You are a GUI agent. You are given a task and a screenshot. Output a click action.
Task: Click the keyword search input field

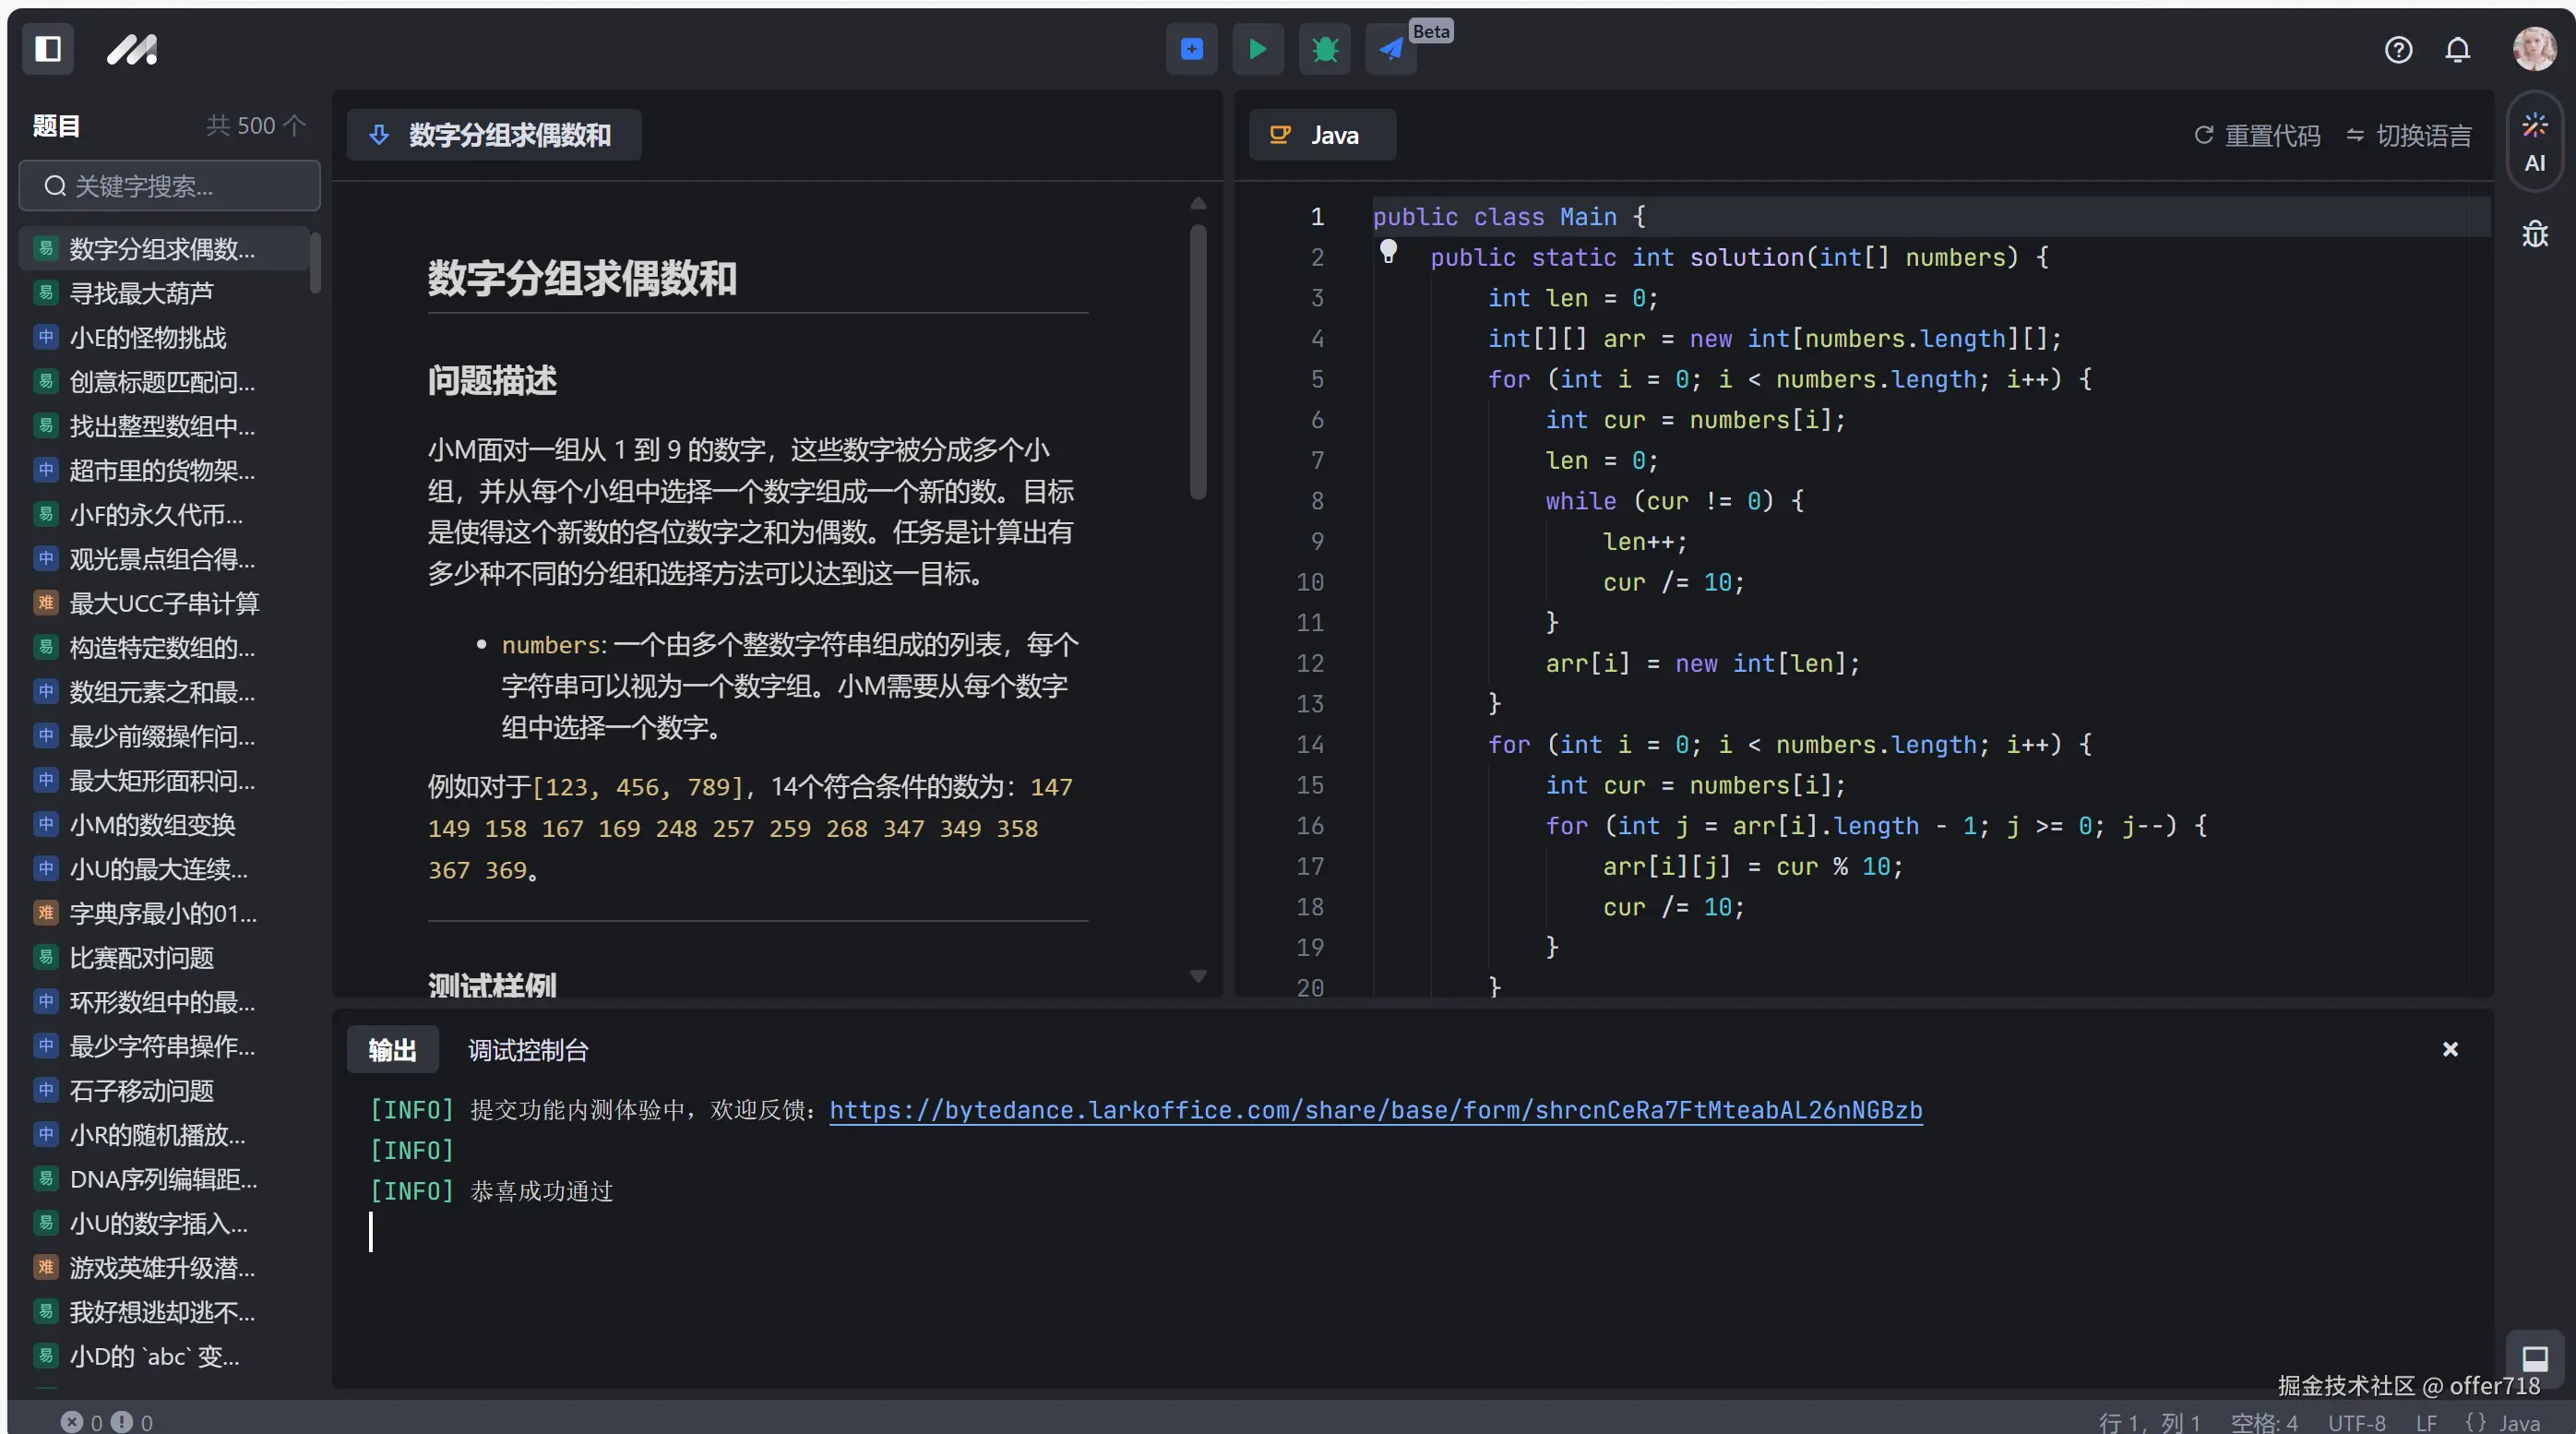coord(168,186)
